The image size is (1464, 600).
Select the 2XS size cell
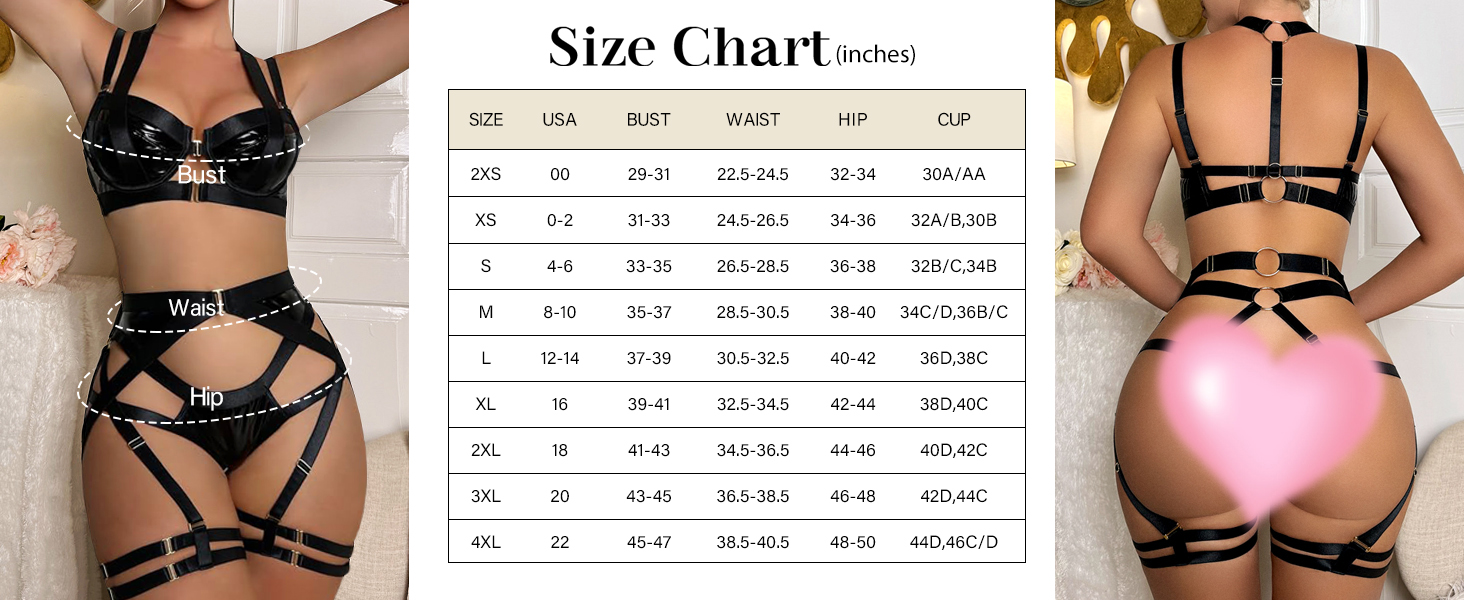(486, 174)
